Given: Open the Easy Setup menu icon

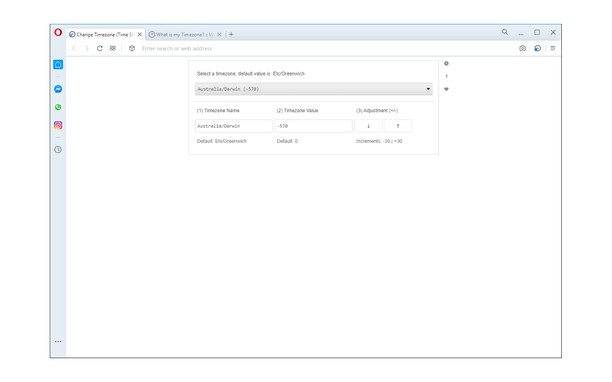Looking at the screenshot, I should 553,48.
